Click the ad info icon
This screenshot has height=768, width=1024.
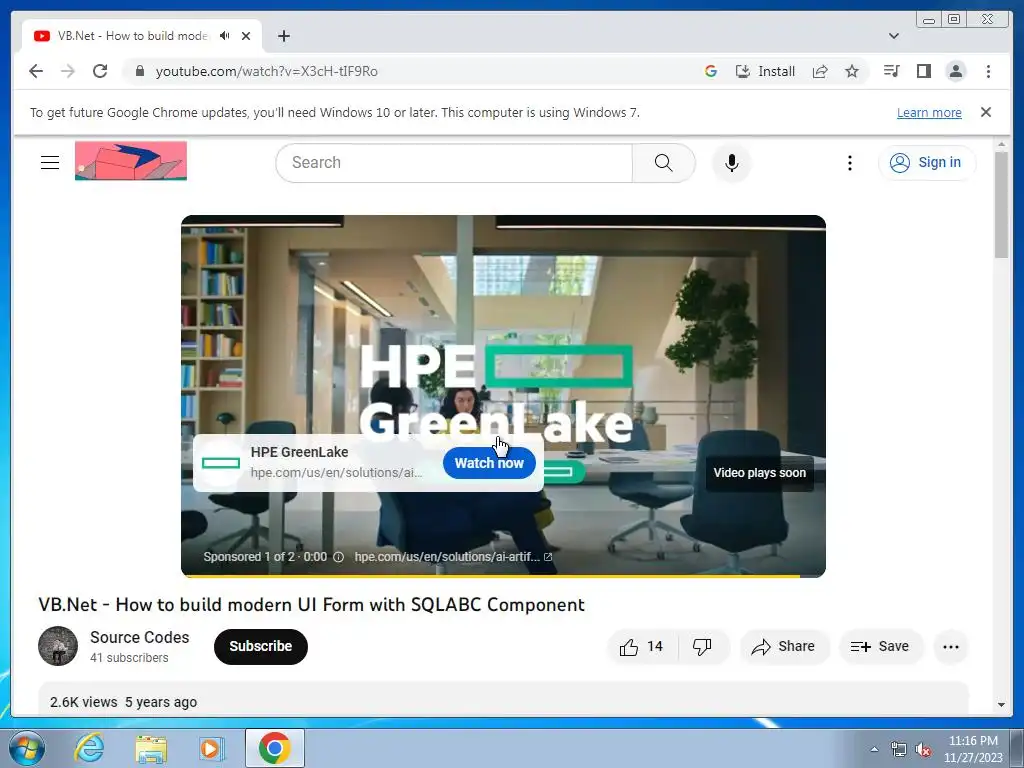click(338, 557)
